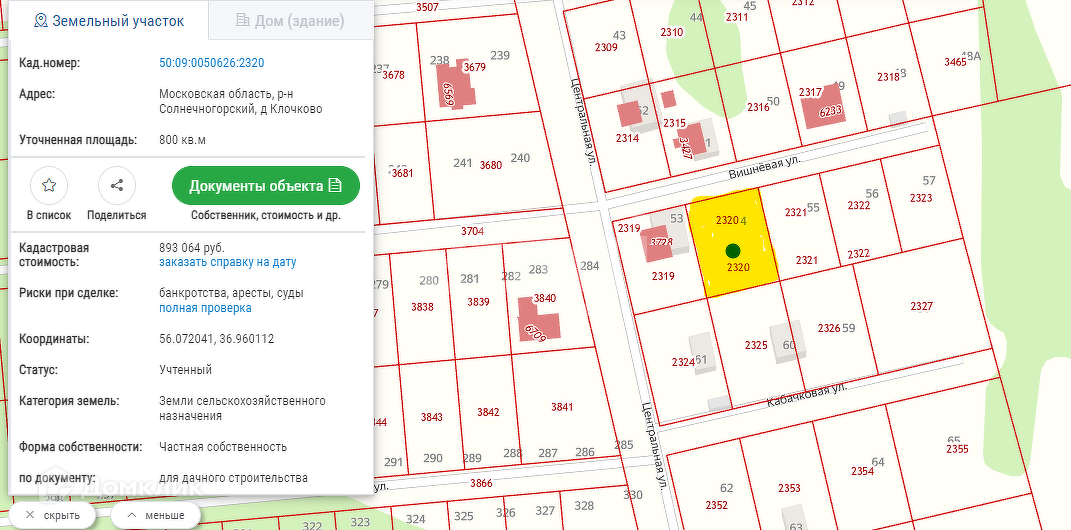Click plot label 3465

tap(955, 62)
